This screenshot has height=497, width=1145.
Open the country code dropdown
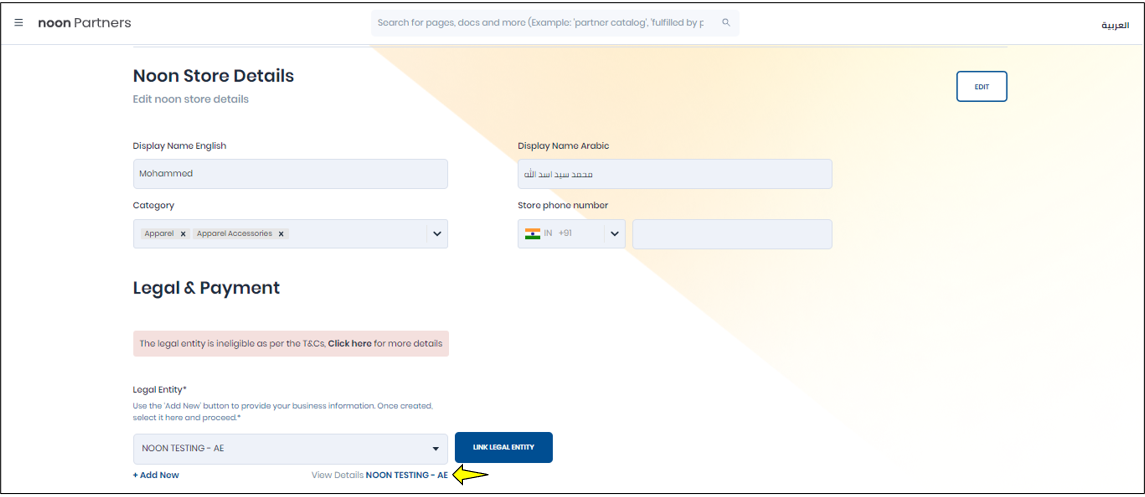[x=614, y=234]
